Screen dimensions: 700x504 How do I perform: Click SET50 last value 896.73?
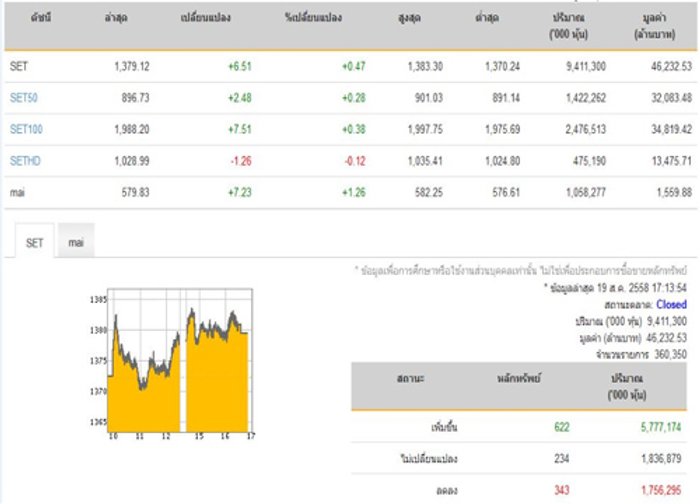pos(136,98)
